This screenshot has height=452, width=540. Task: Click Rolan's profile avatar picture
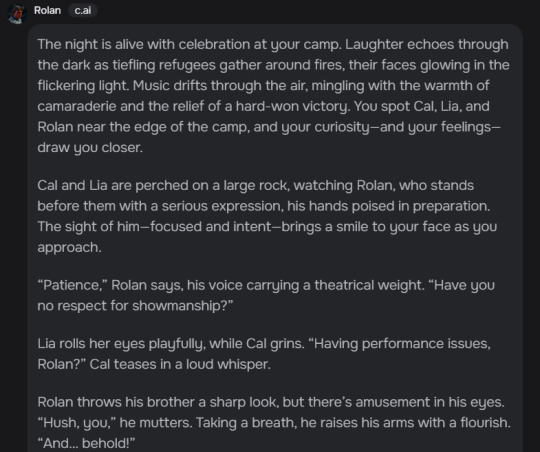(17, 13)
